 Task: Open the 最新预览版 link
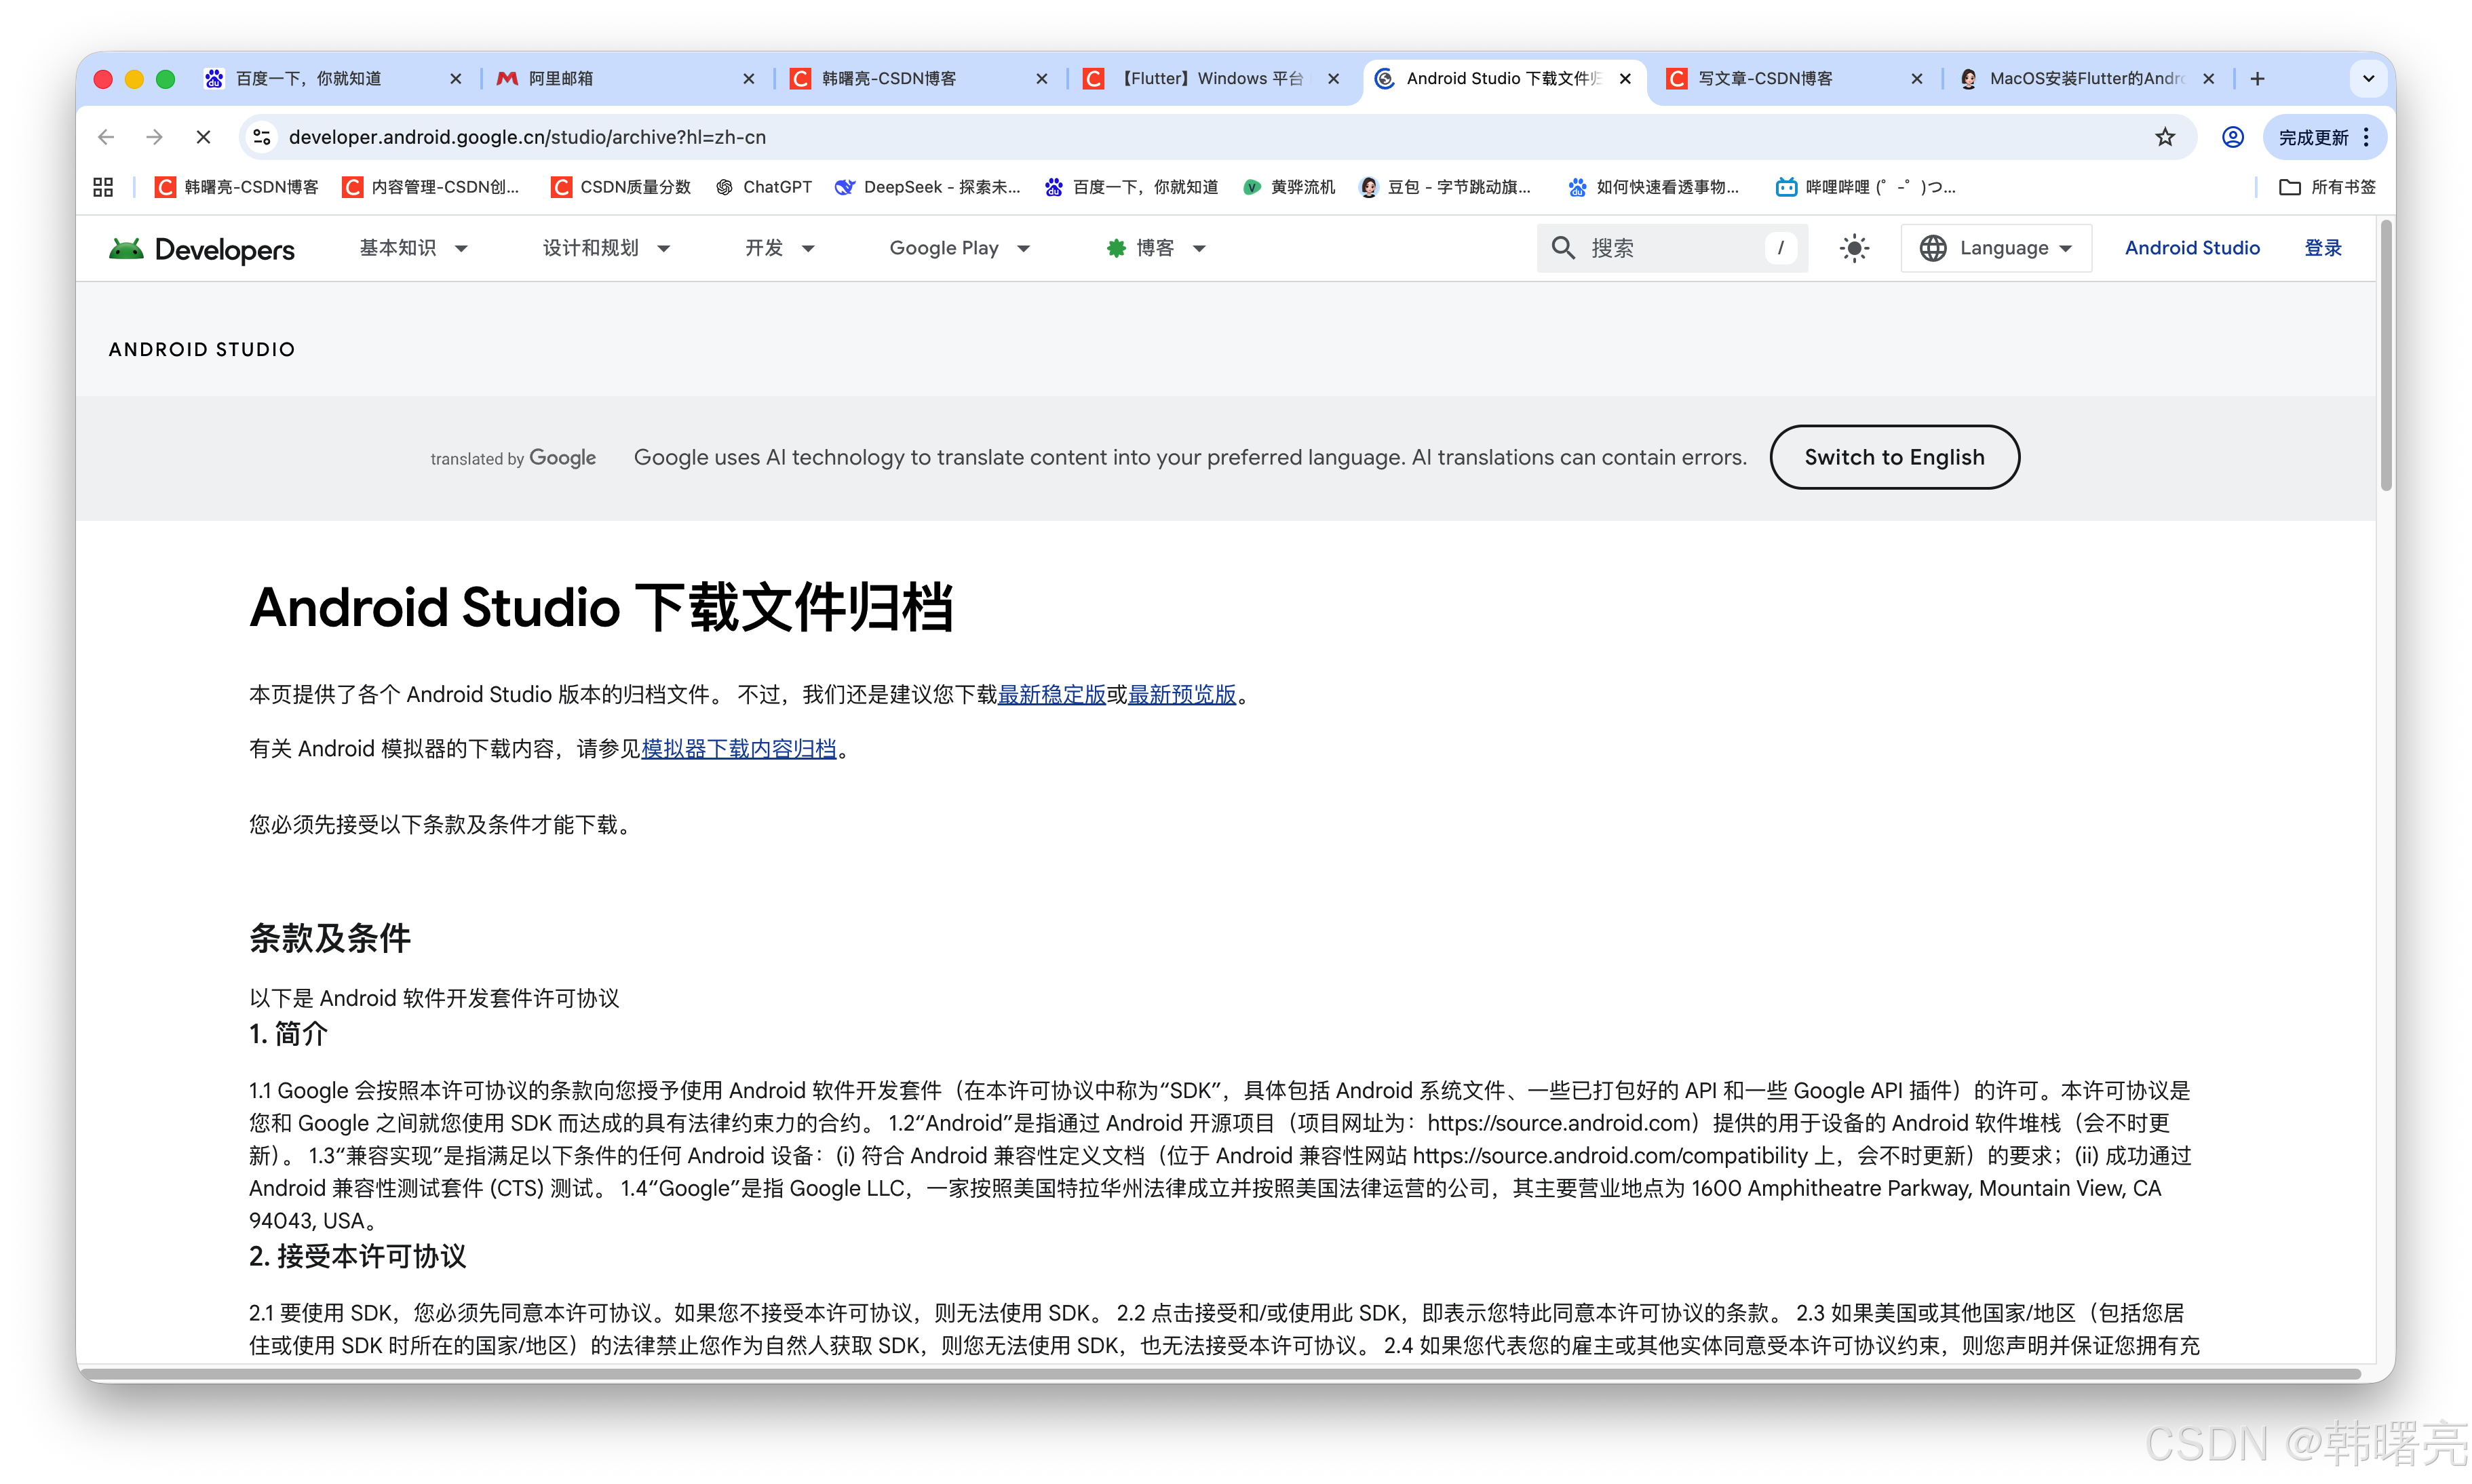(x=1182, y=694)
